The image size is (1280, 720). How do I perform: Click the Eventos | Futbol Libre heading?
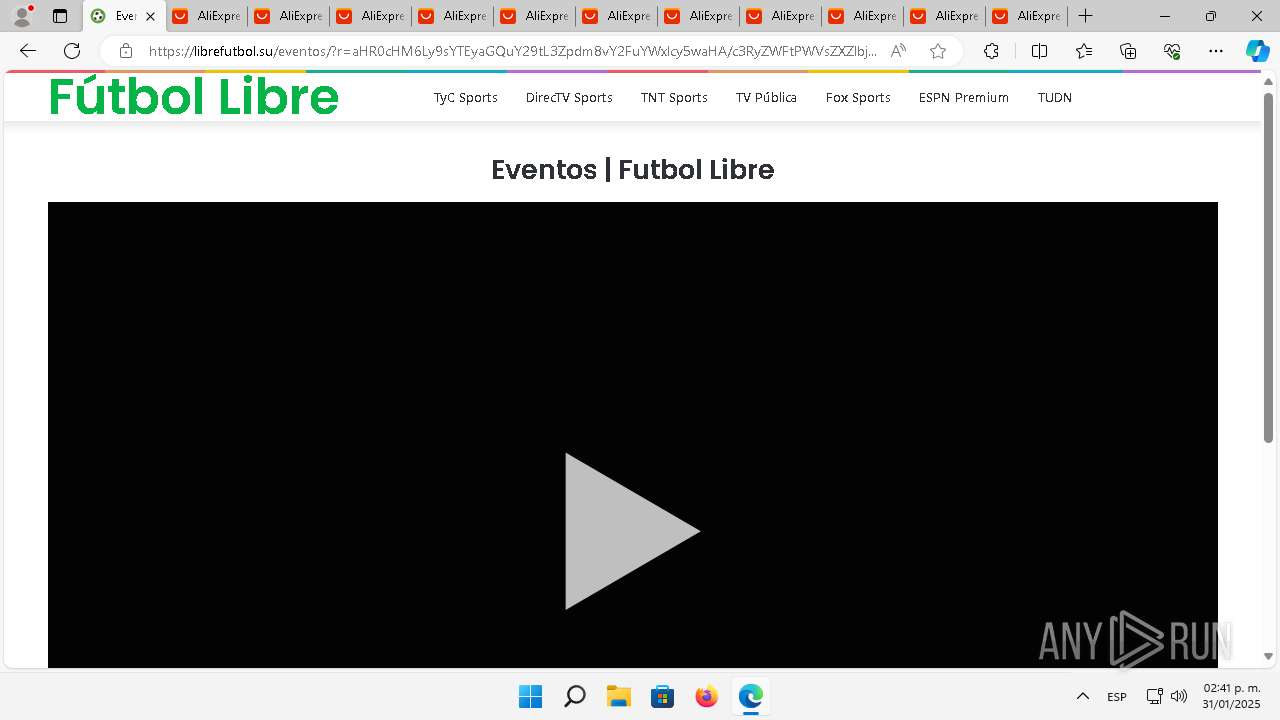(x=633, y=170)
